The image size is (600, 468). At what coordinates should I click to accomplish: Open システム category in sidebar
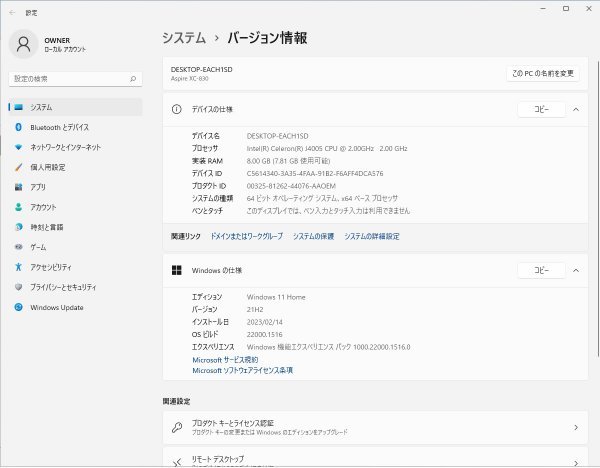click(x=75, y=107)
